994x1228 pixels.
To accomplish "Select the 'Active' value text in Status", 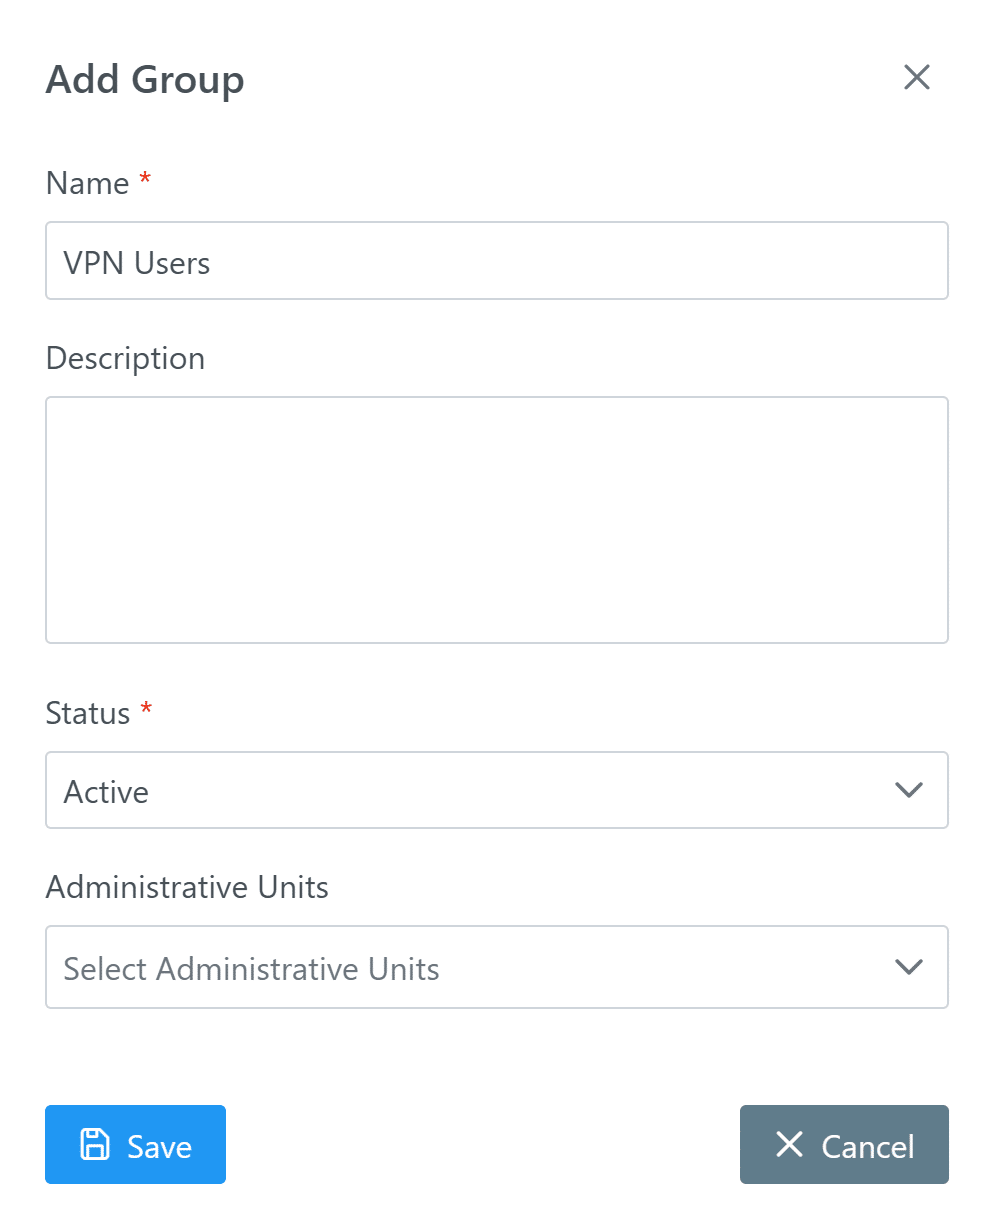I will (x=106, y=792).
